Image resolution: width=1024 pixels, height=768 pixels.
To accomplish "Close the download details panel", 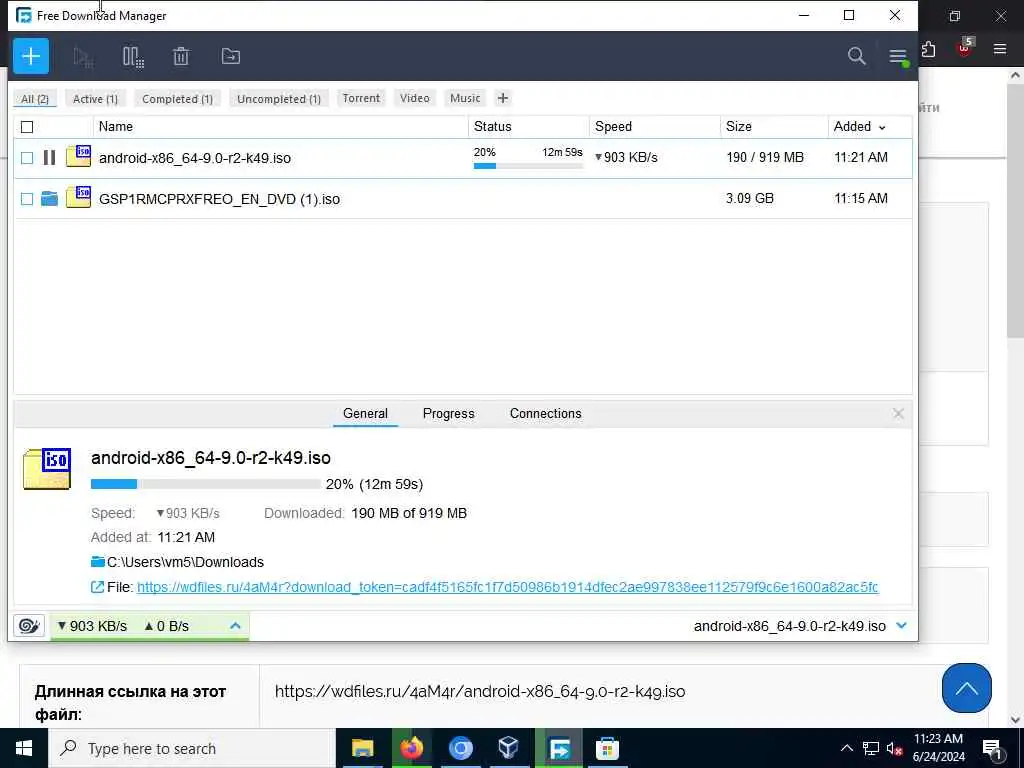I will point(899,413).
